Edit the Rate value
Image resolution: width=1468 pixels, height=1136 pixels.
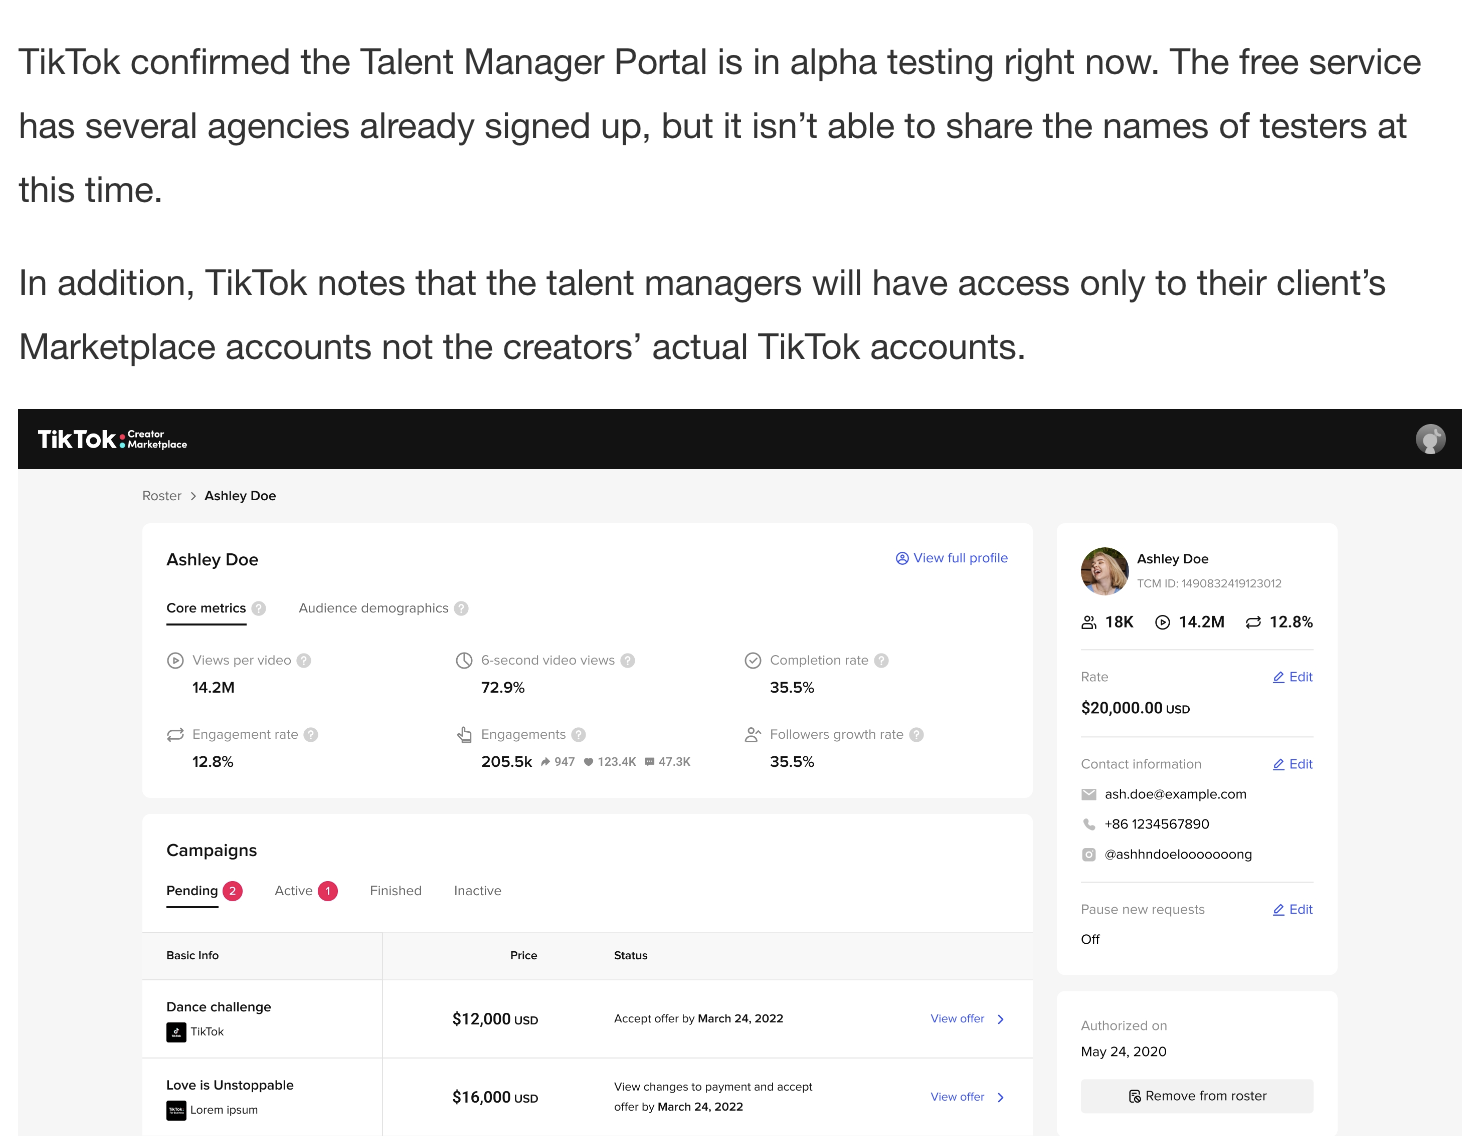coord(1292,677)
